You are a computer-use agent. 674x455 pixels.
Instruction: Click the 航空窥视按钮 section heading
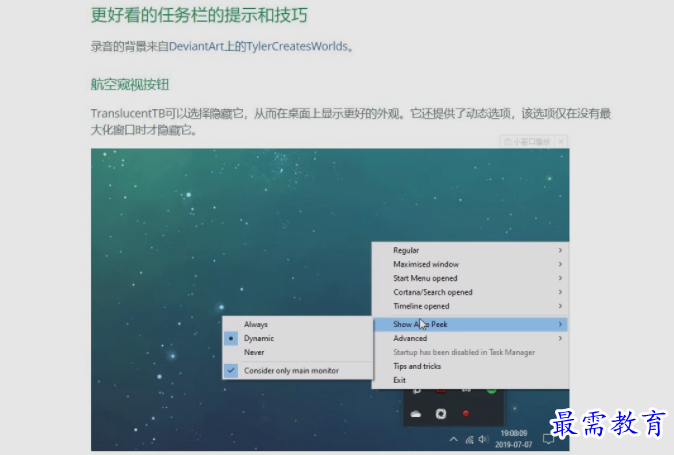click(x=130, y=84)
